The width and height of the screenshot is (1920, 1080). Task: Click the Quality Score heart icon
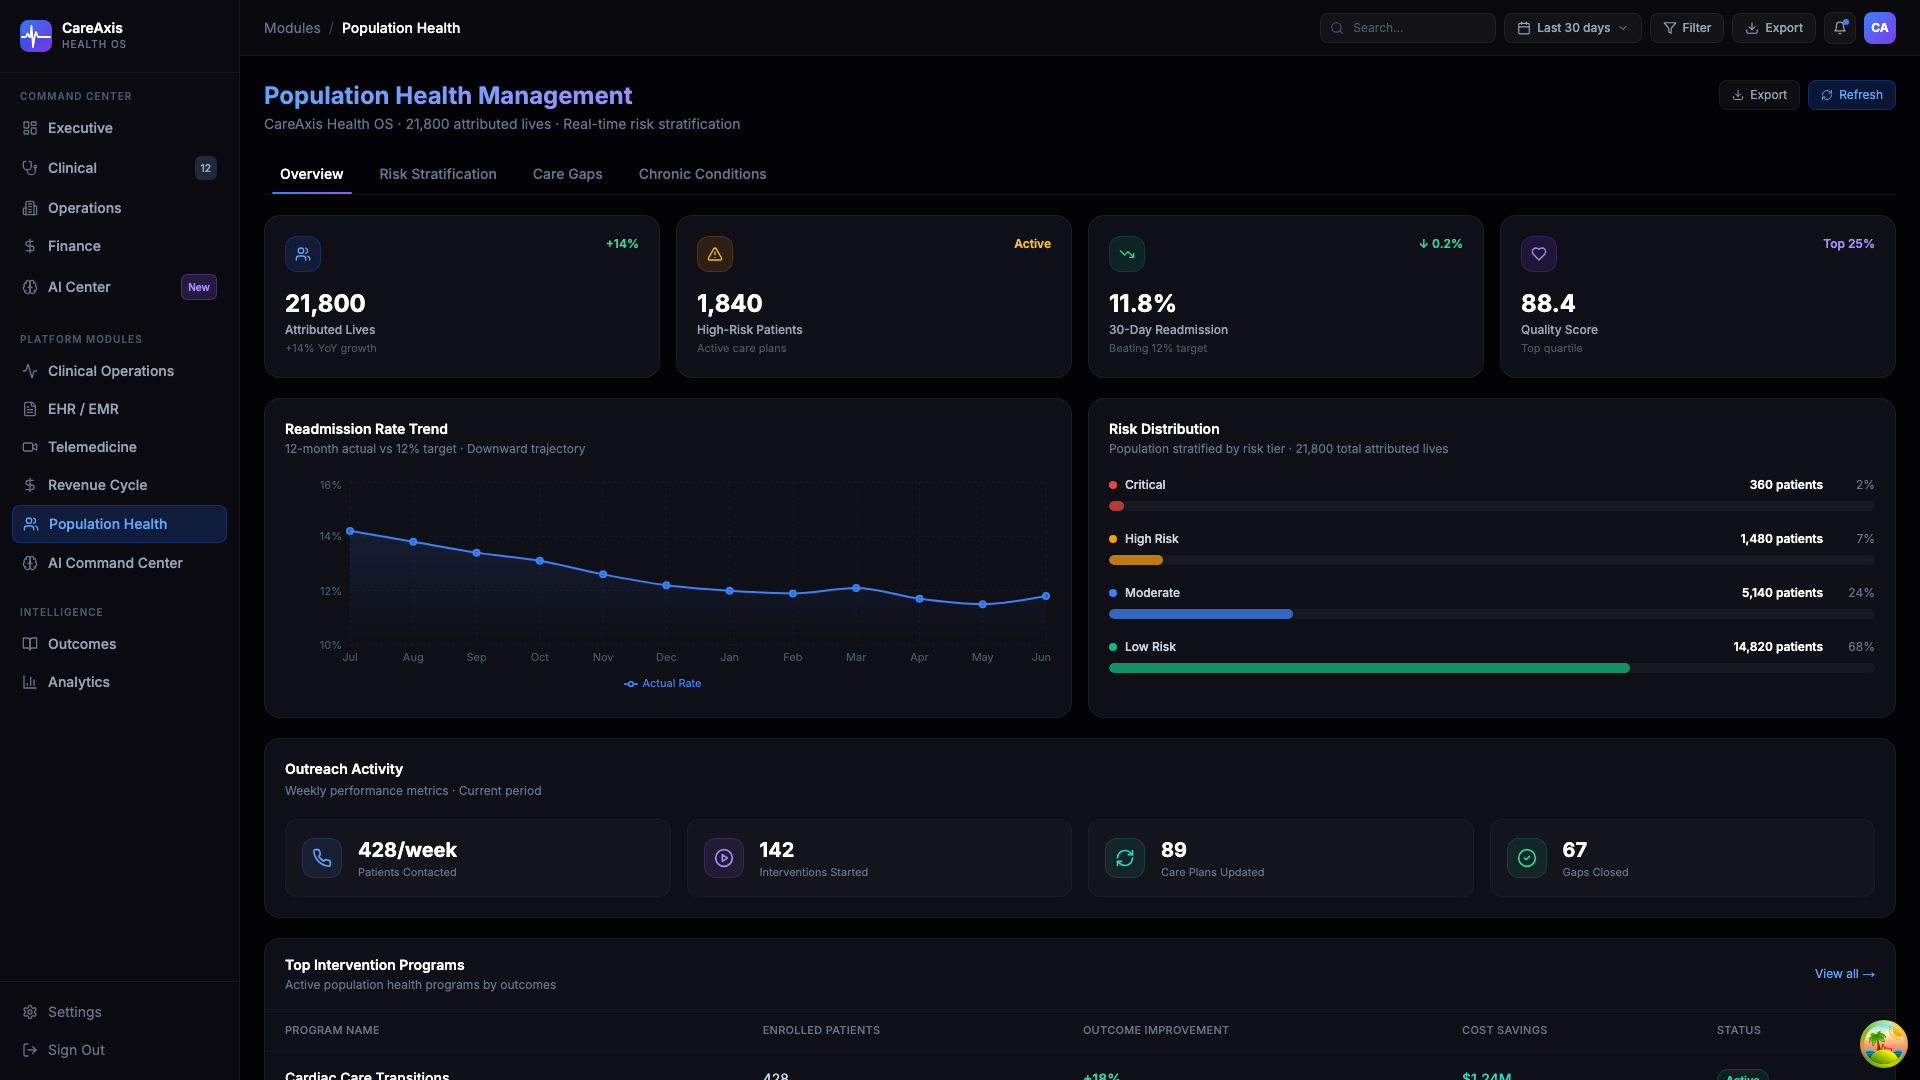point(1539,254)
